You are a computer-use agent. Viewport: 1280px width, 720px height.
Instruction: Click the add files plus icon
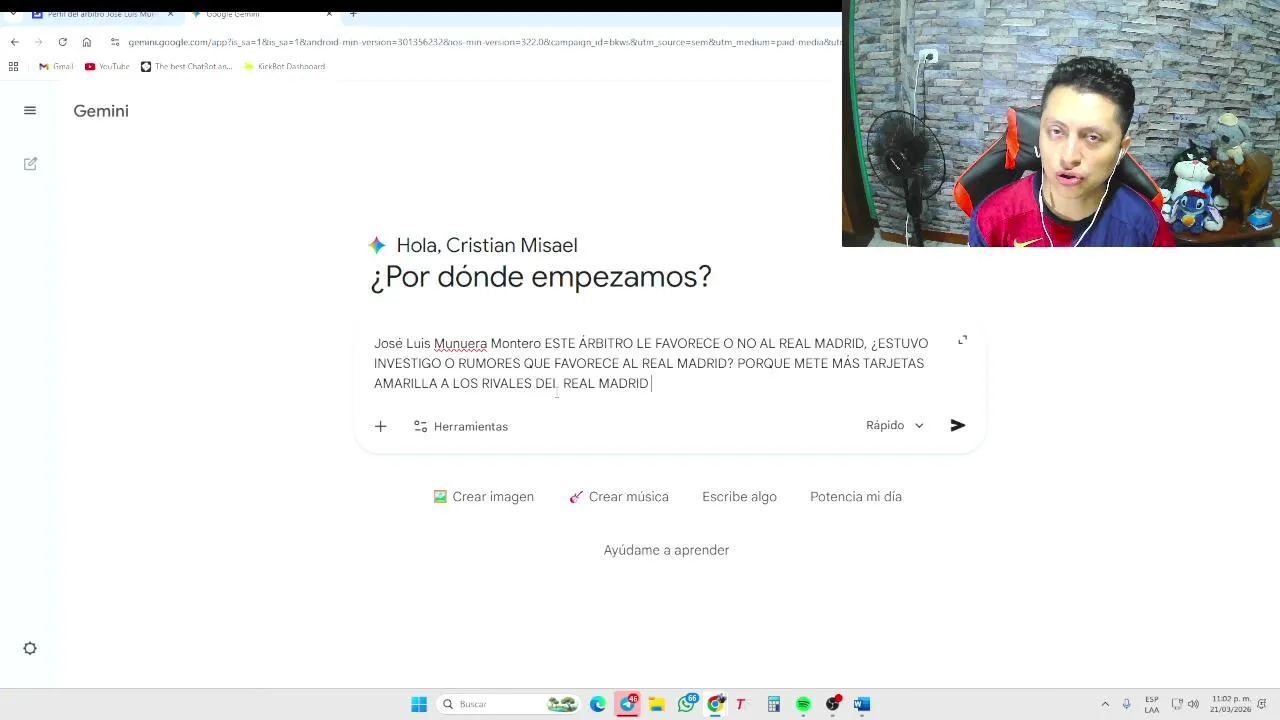(x=380, y=426)
